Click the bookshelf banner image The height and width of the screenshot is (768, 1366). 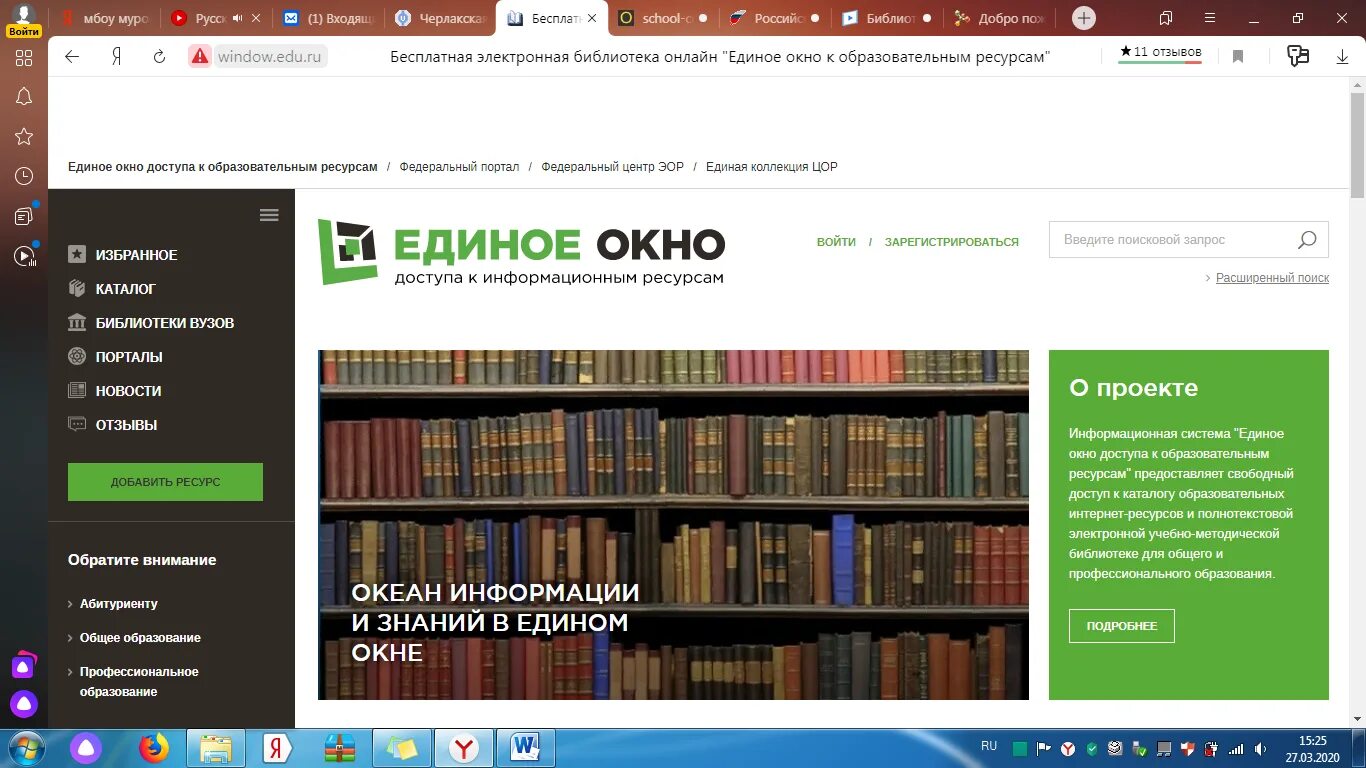pyautogui.click(x=673, y=525)
